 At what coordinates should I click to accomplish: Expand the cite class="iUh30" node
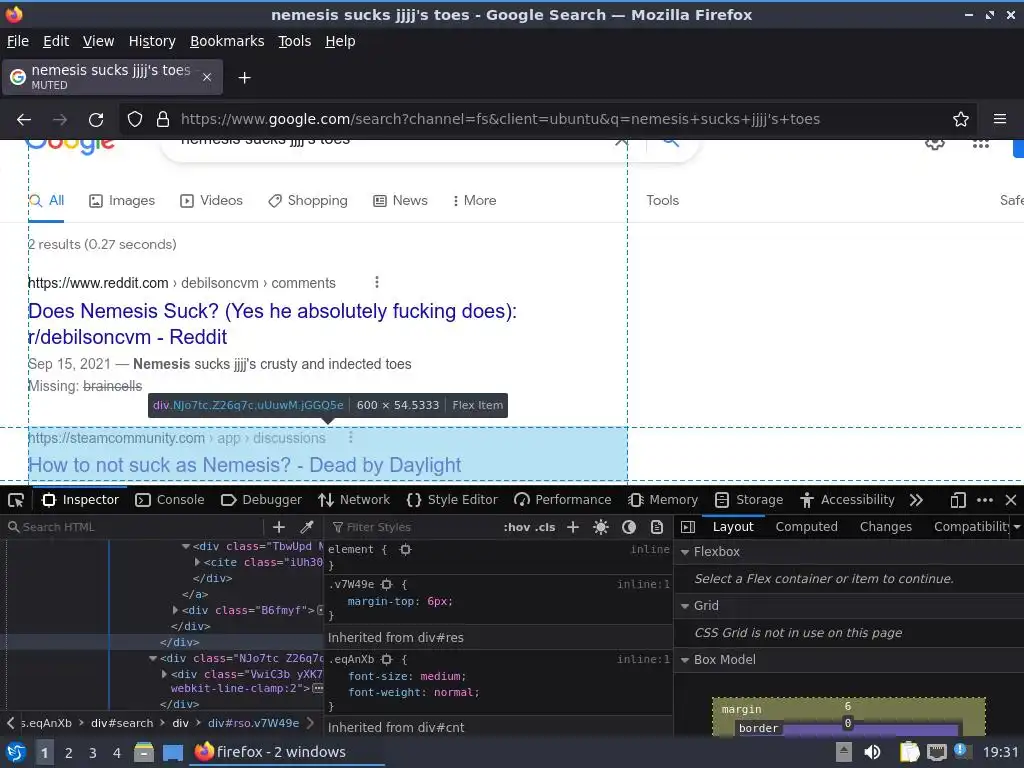click(x=197, y=562)
